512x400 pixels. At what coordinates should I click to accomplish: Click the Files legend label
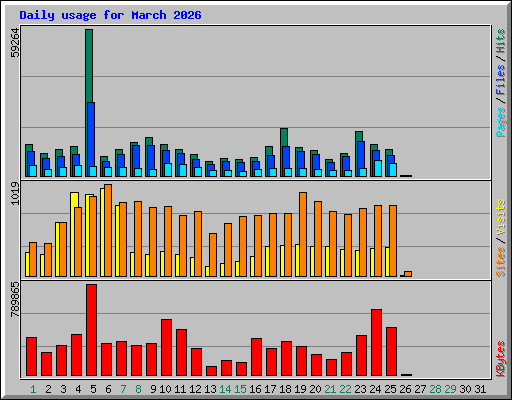501,79
